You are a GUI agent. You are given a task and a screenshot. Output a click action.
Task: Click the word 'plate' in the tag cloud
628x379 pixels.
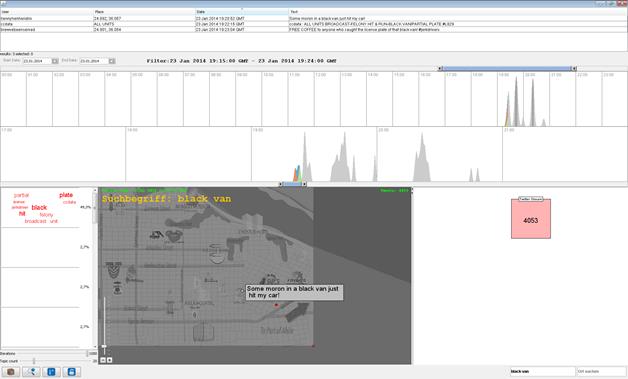pyautogui.click(x=66, y=195)
